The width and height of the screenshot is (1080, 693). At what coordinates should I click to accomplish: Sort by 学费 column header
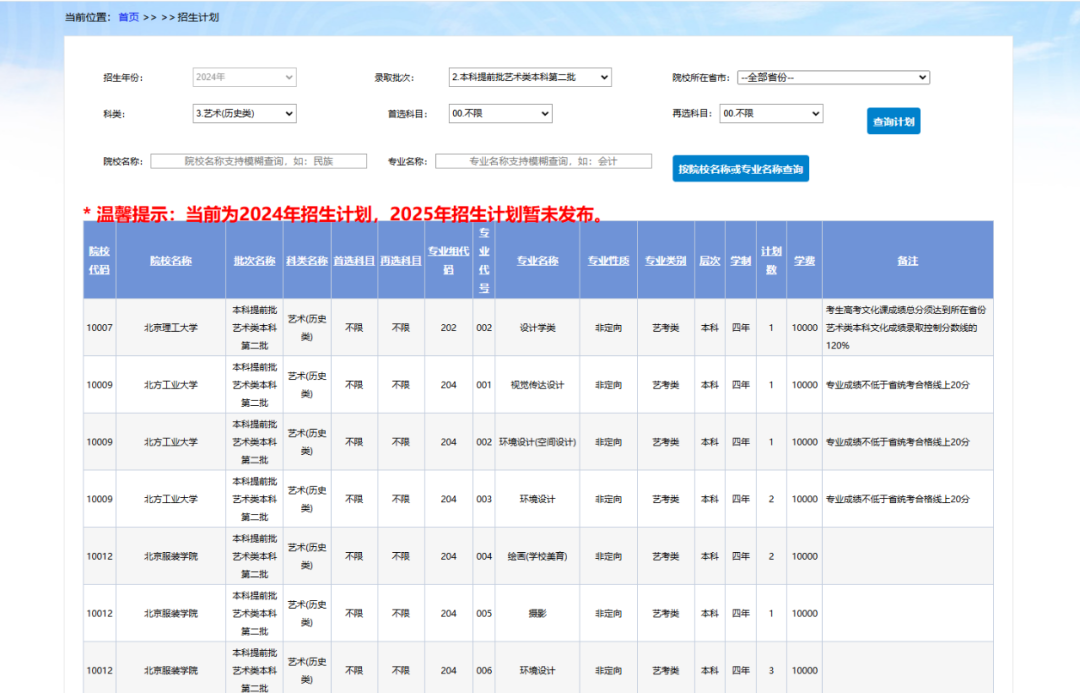click(804, 261)
